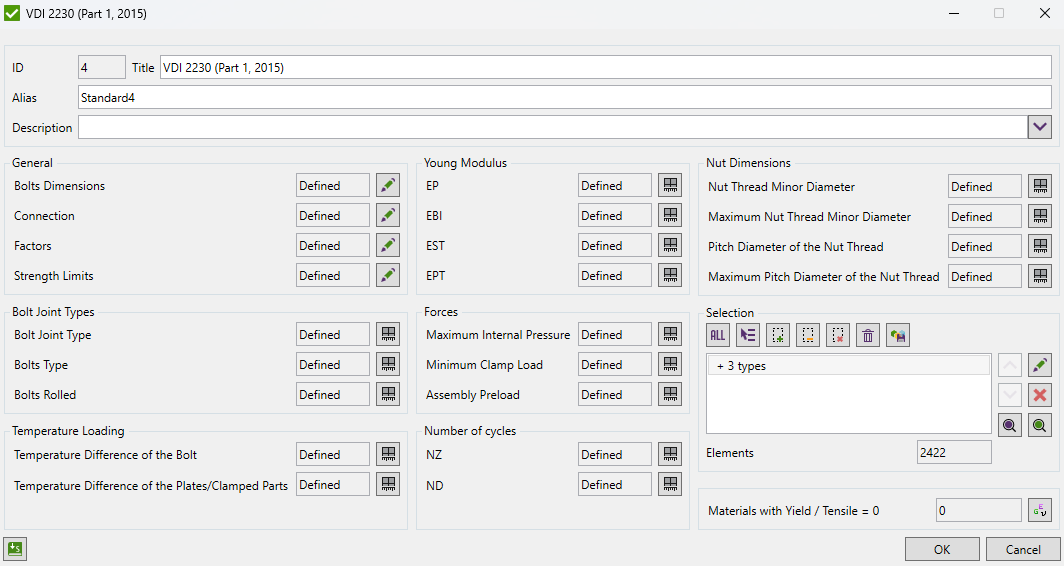The image size is (1064, 566).
Task: Click the select-from-list icon with cursor
Action: point(748,335)
